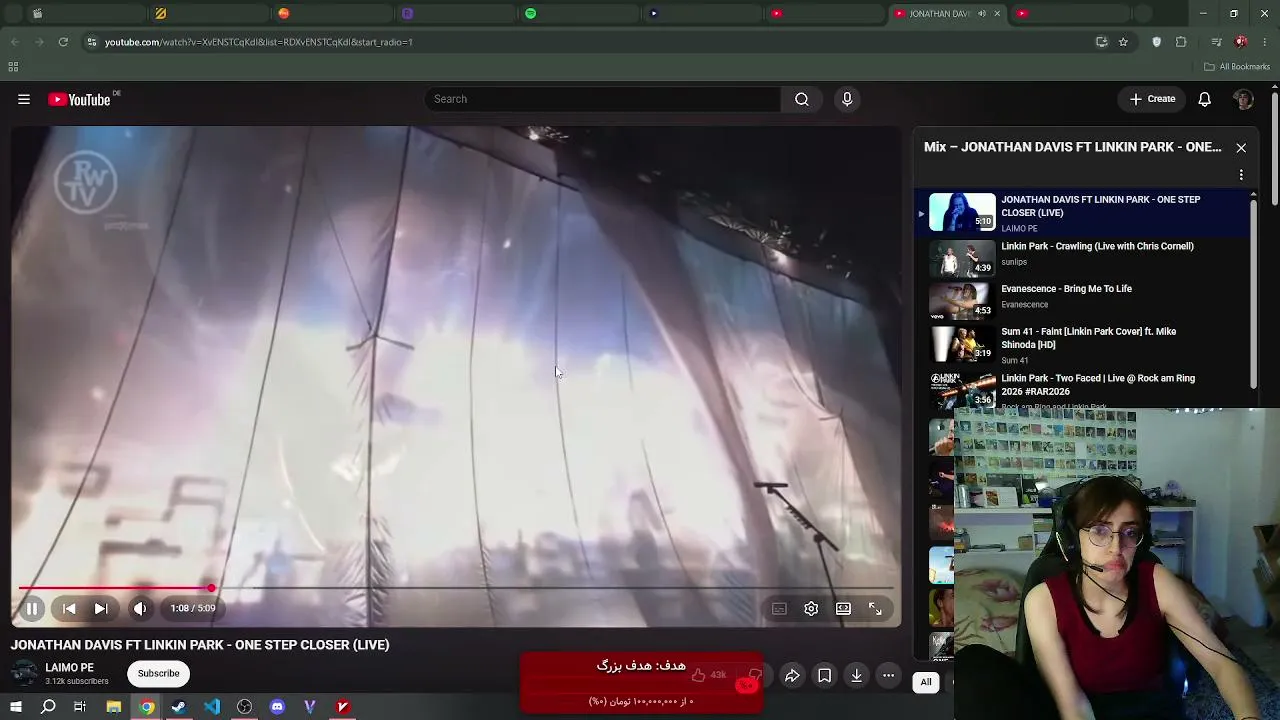Image resolution: width=1280 pixels, height=720 pixels.
Task: Close the JONATHAN DAVIS browser tab
Action: [x=997, y=14]
